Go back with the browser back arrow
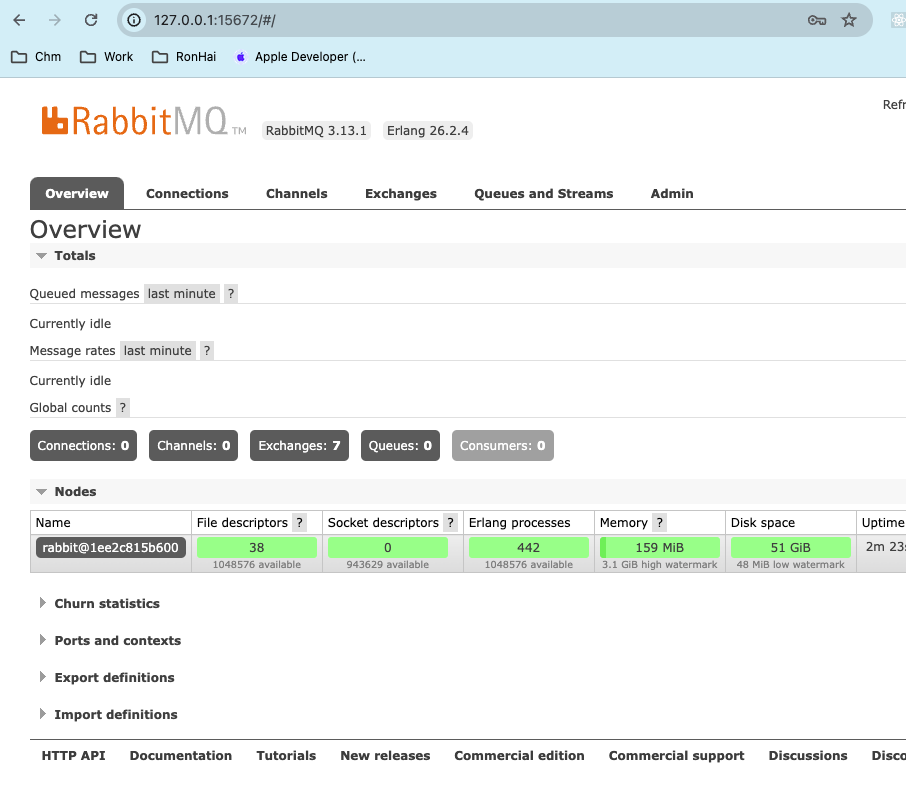906x808 pixels. [19, 20]
